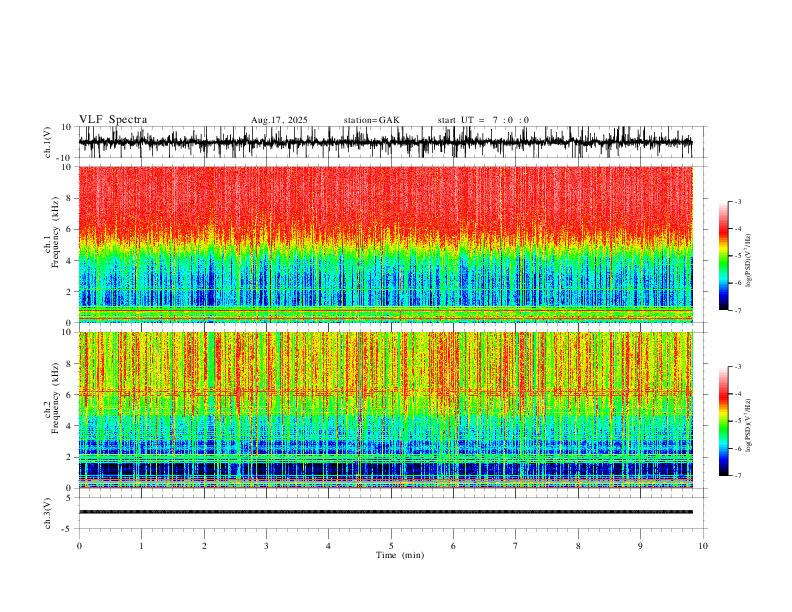This screenshot has width=792, height=612.
Task: Click time axis tick label "4"
Action: [x=328, y=546]
